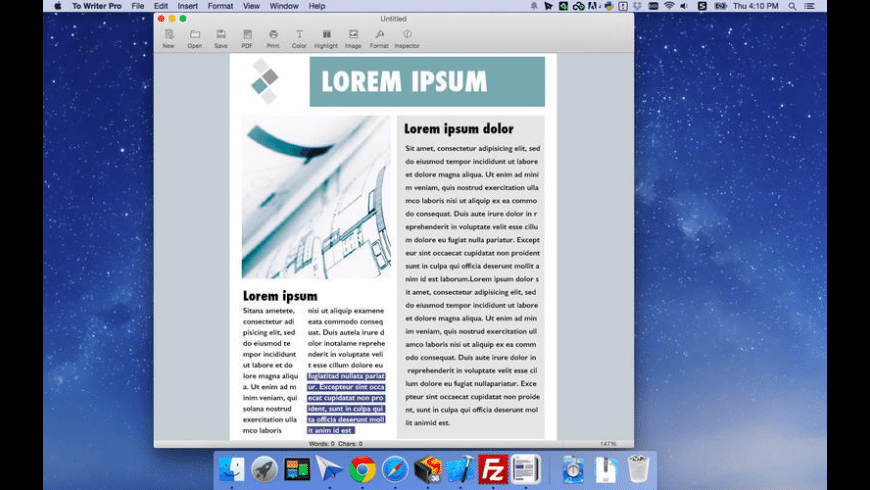Export using the PDF toolbar icon
Screen dimensions: 870x490
[247, 38]
